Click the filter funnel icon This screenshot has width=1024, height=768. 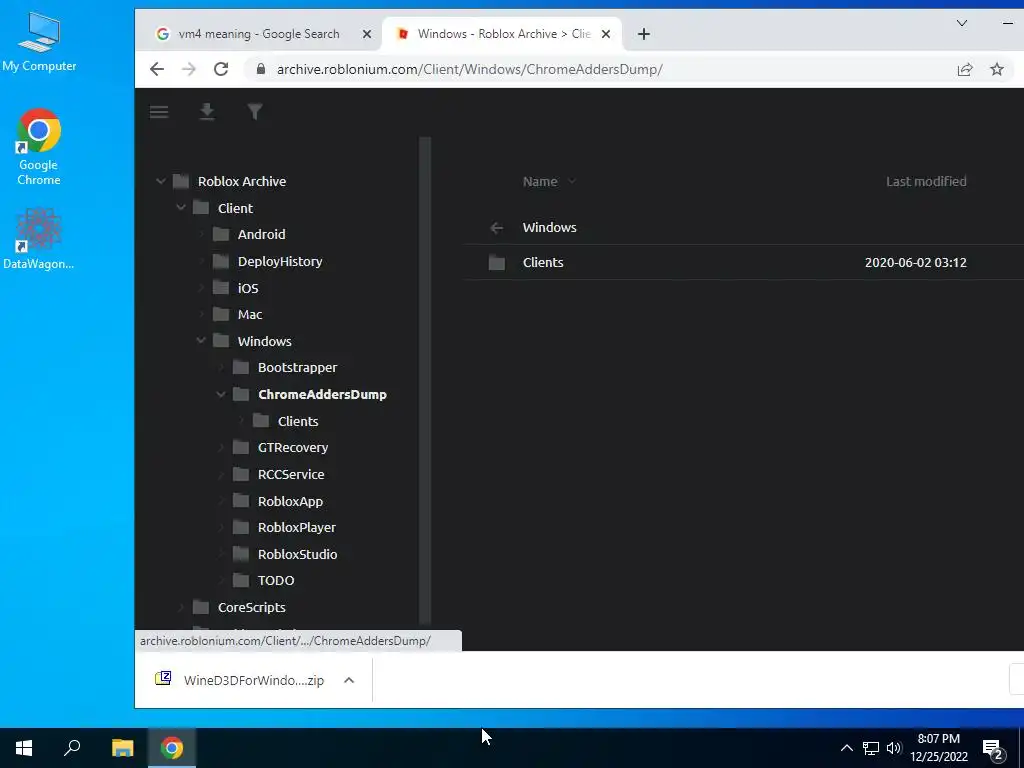click(x=255, y=112)
